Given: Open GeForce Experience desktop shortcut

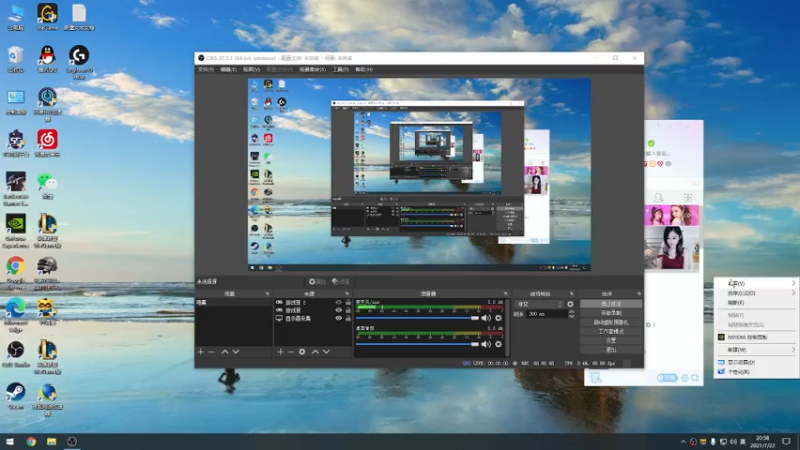Looking at the screenshot, I should pyautogui.click(x=16, y=230).
